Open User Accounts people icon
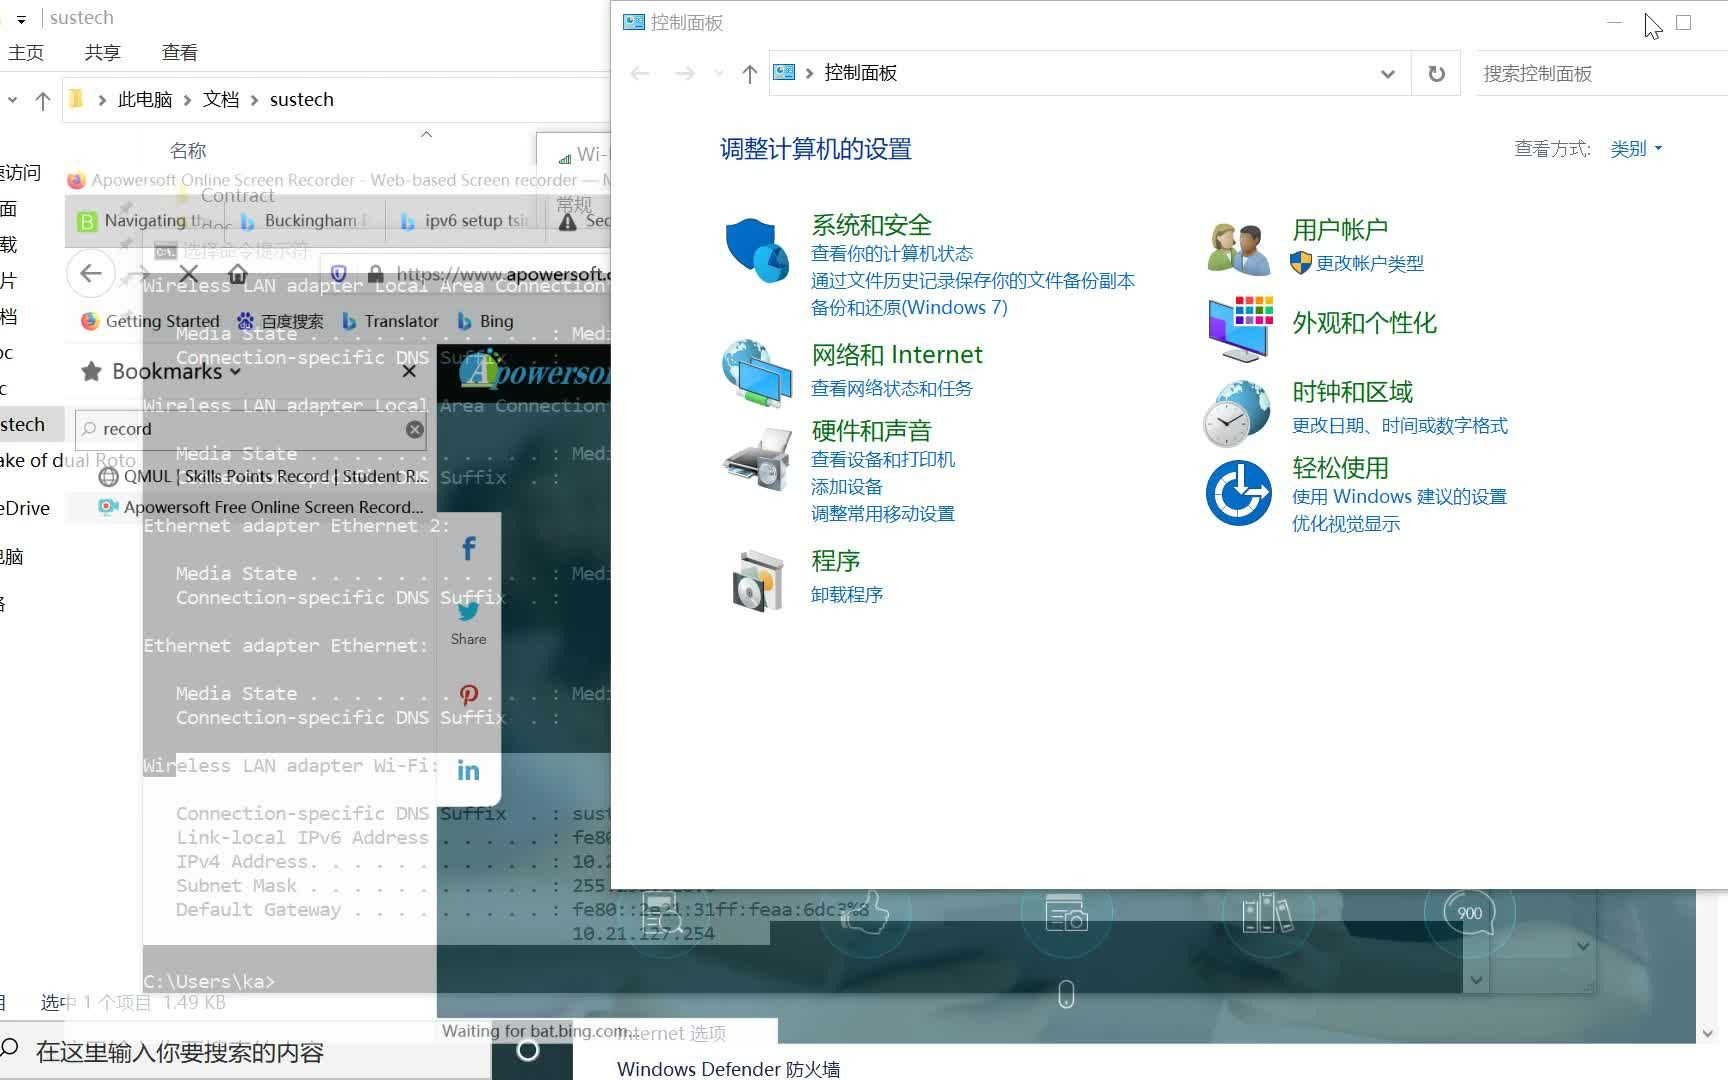Viewport: 1728px width, 1080px height. point(1238,249)
